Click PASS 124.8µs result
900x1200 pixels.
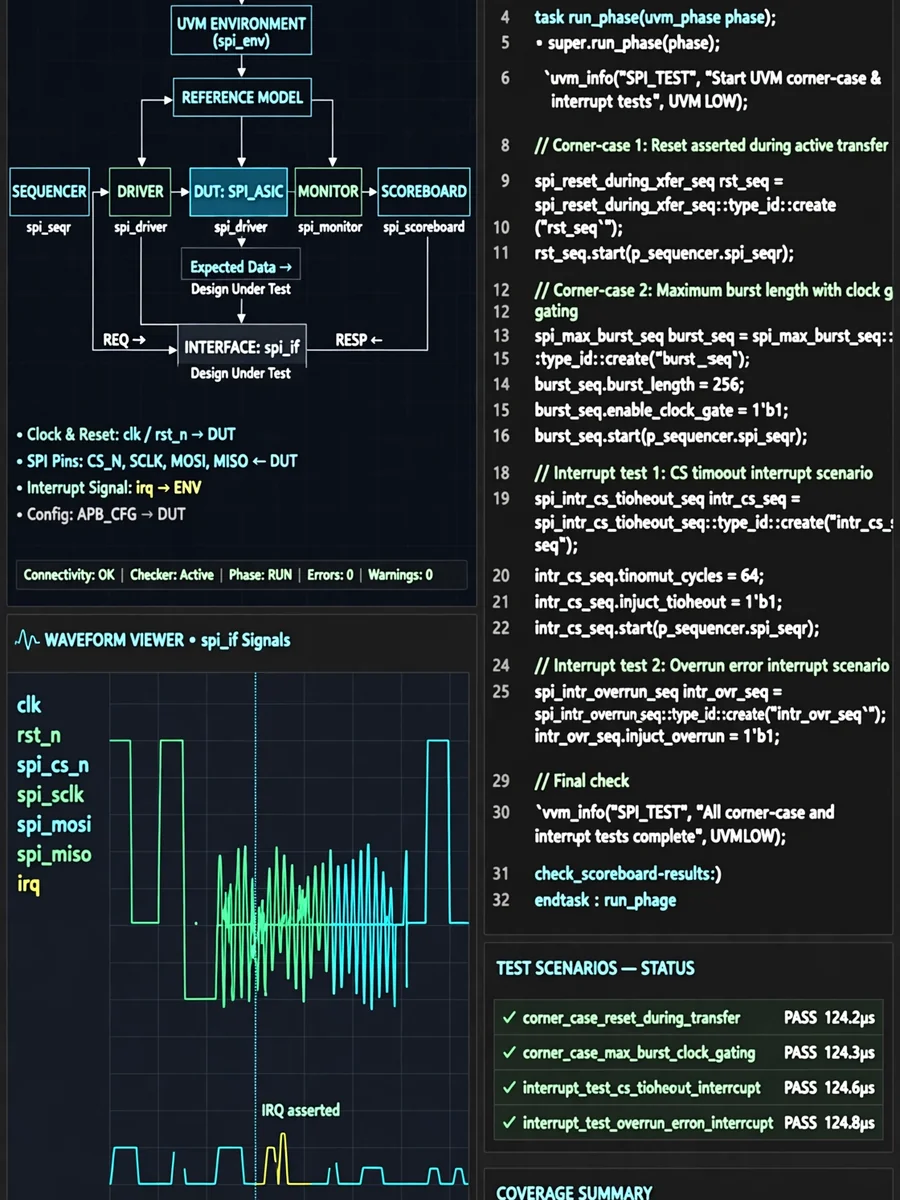[x=829, y=1123]
